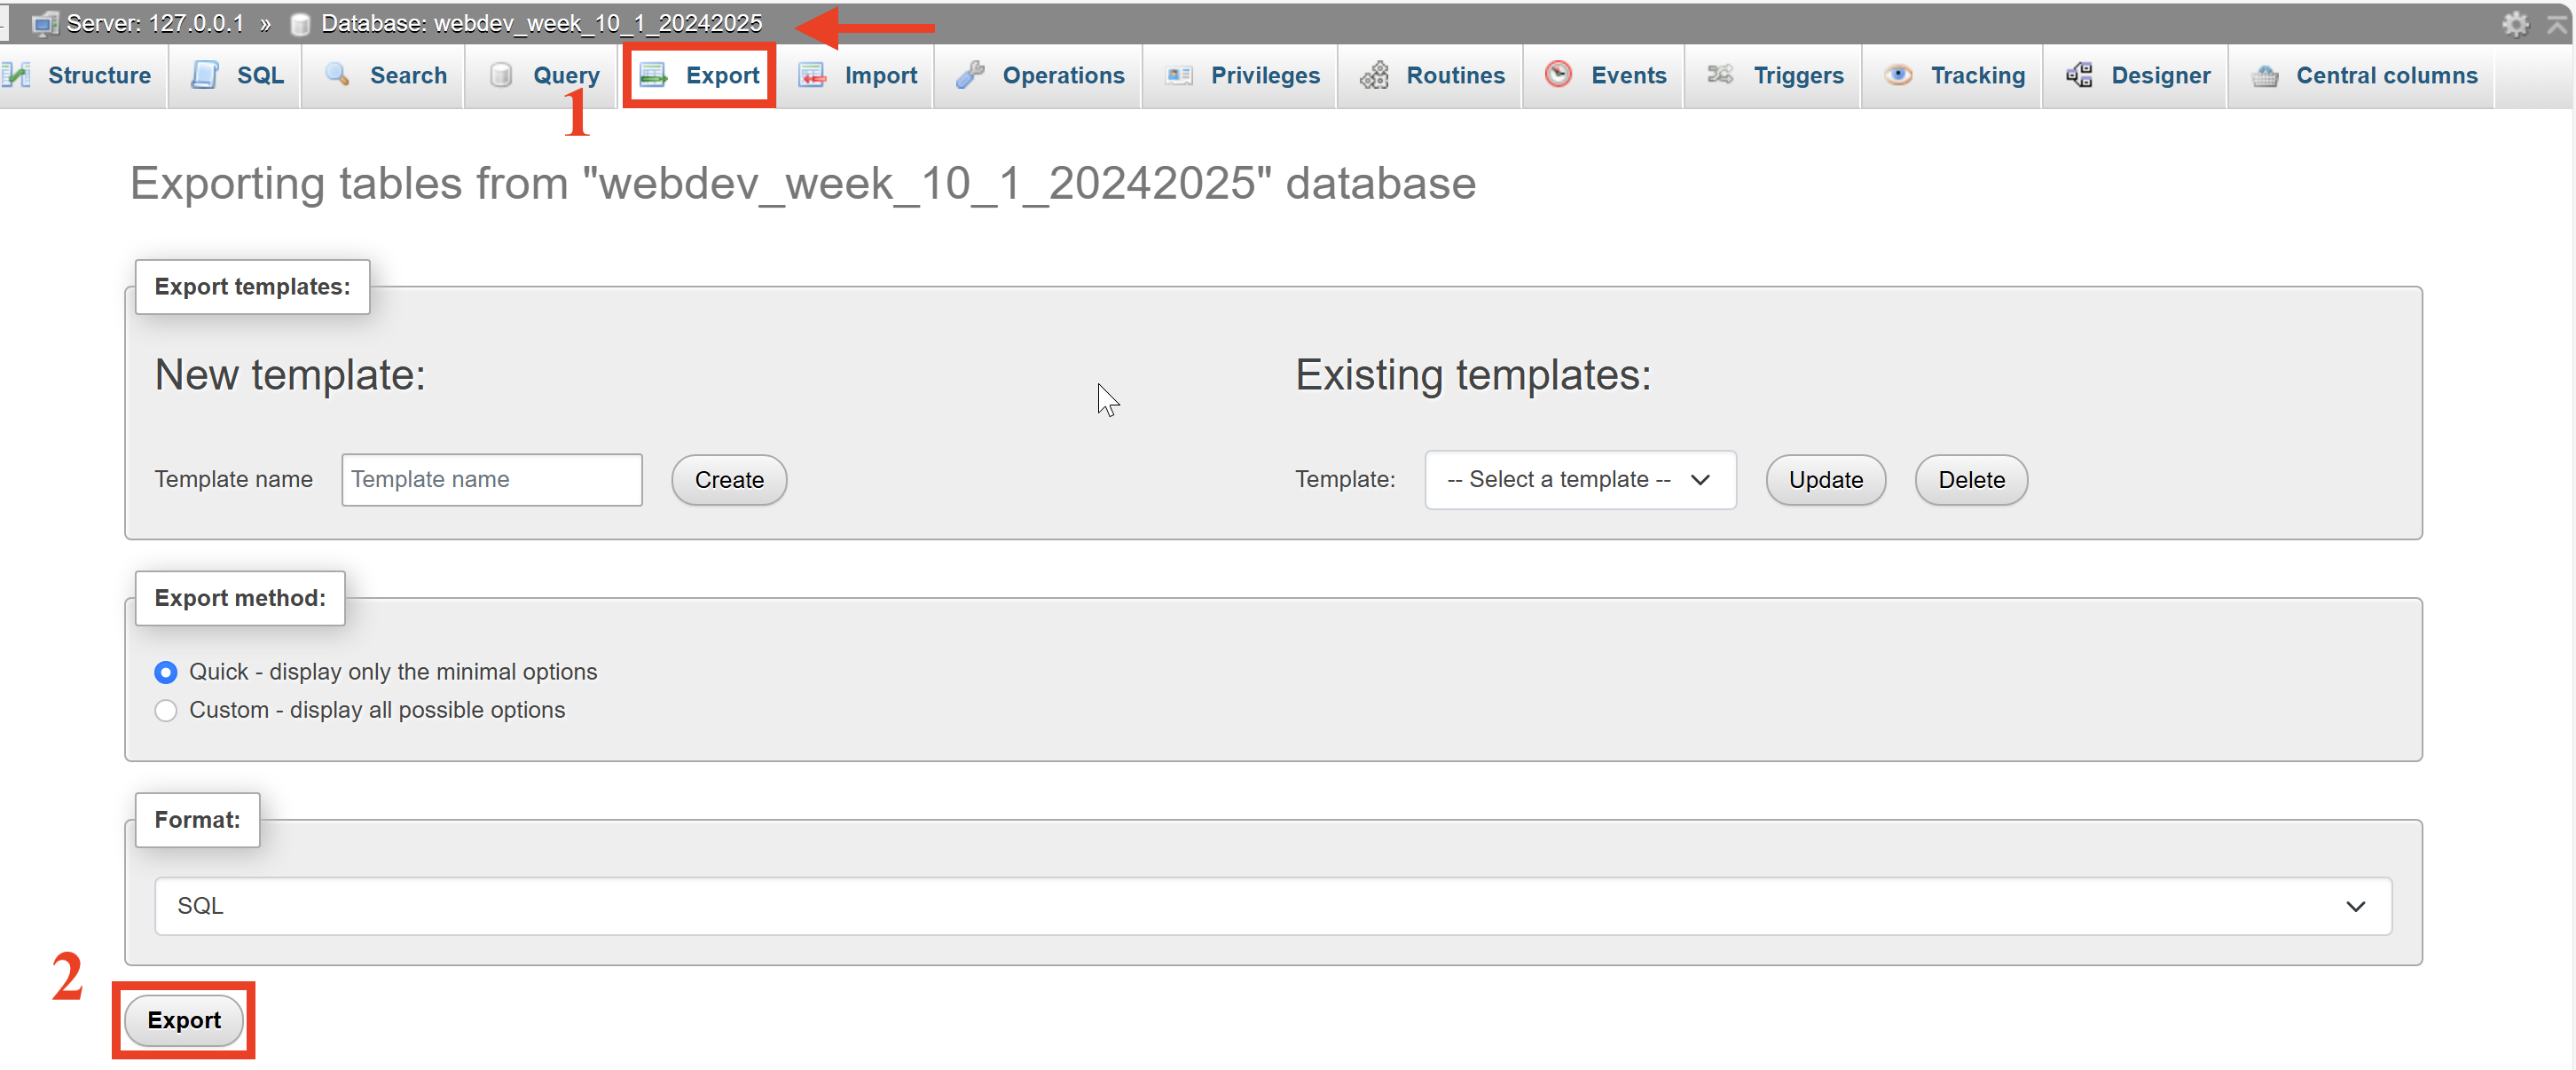Click the Delete template button
The width and height of the screenshot is (2576, 1070).
(1971, 480)
